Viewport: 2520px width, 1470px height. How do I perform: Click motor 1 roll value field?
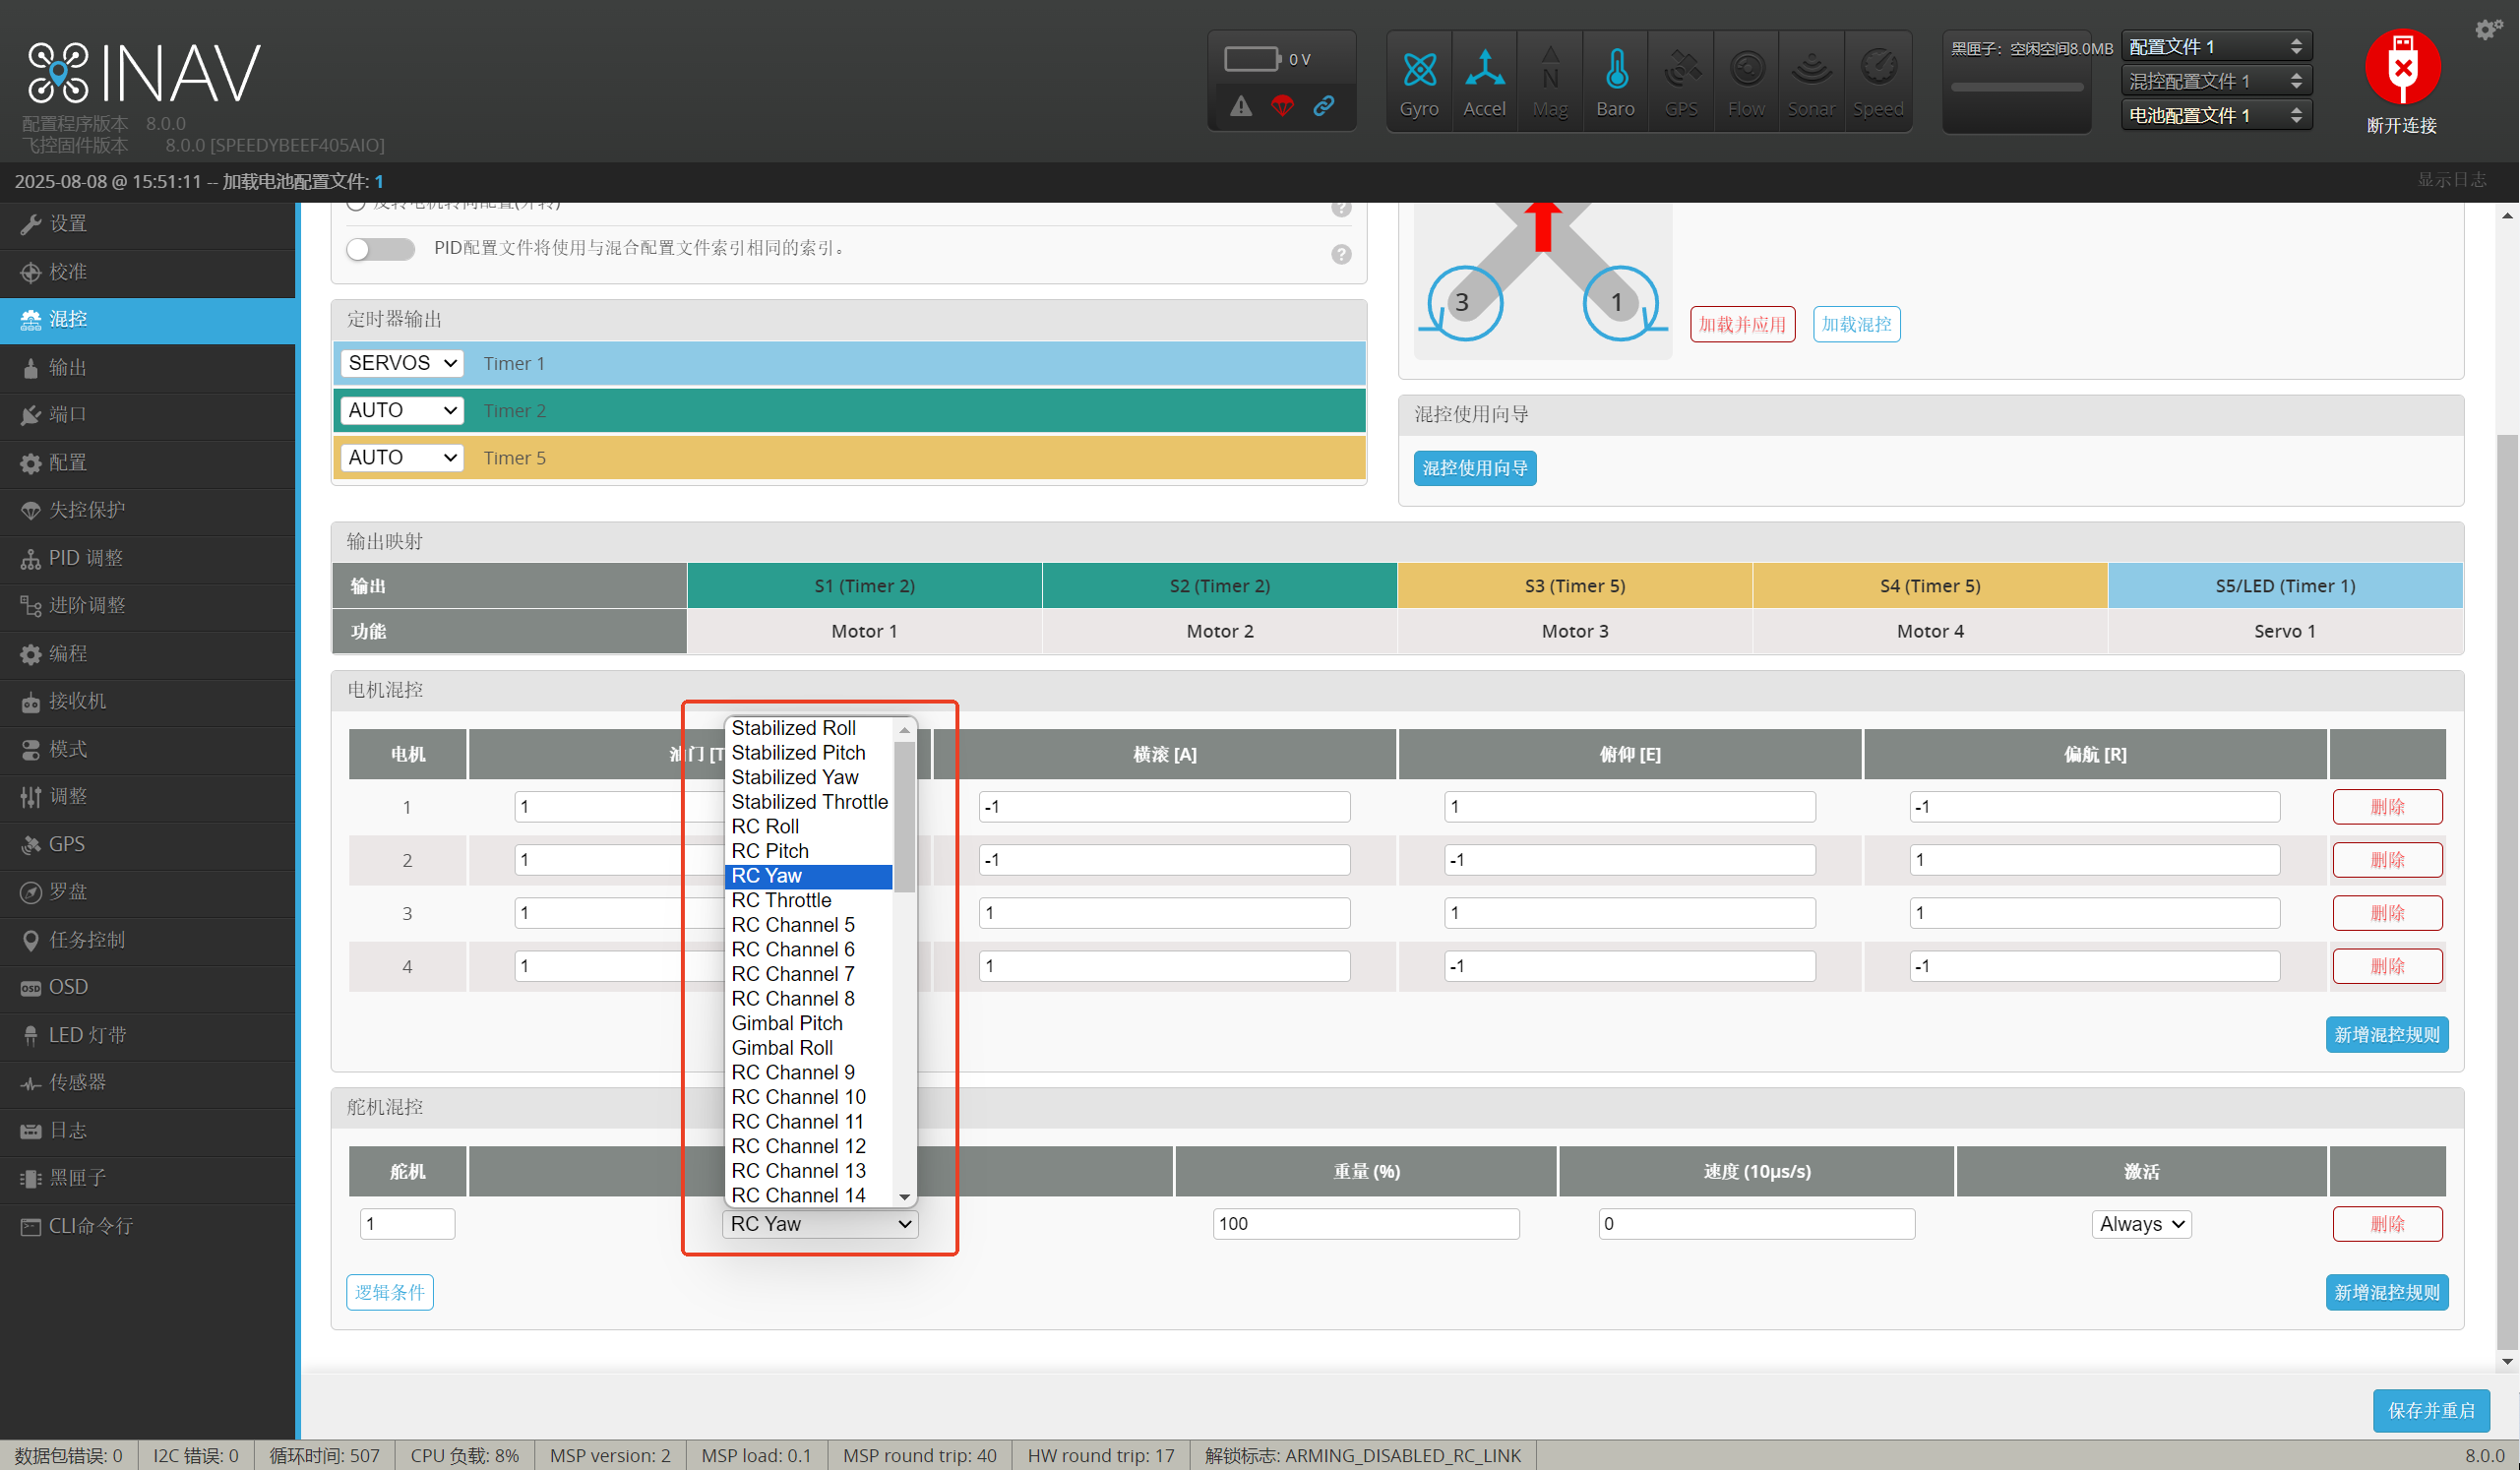[x=1164, y=807]
